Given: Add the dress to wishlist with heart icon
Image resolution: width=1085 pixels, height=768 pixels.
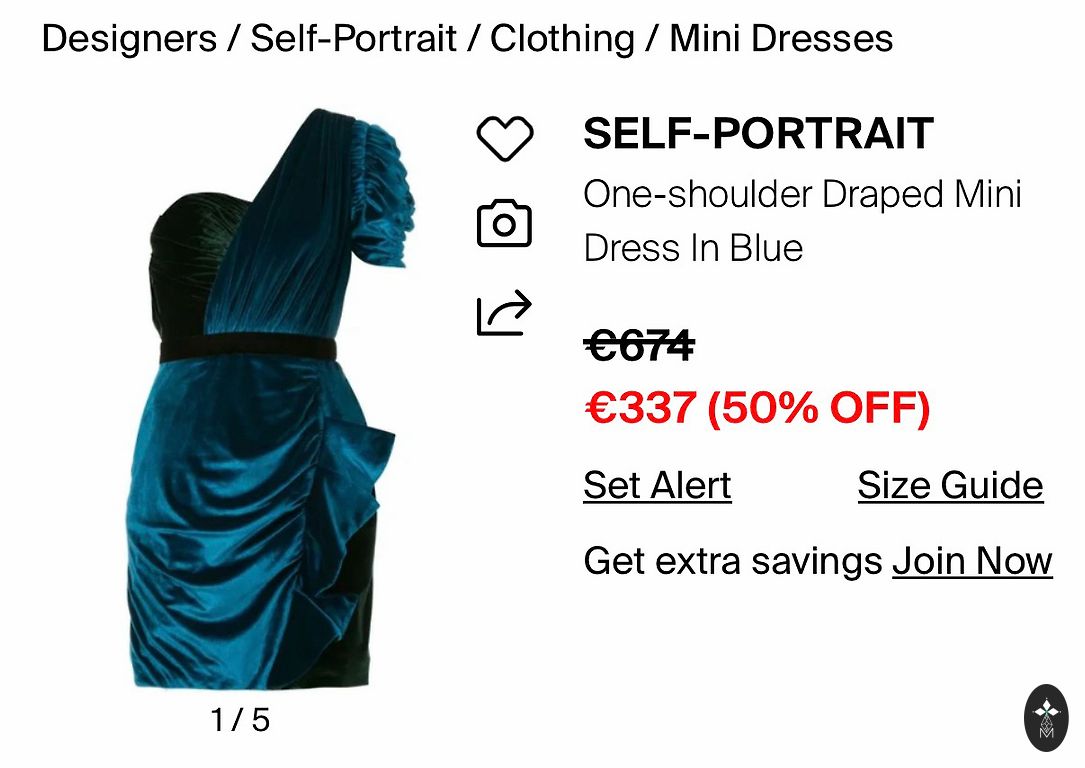Looking at the screenshot, I should [x=504, y=138].
